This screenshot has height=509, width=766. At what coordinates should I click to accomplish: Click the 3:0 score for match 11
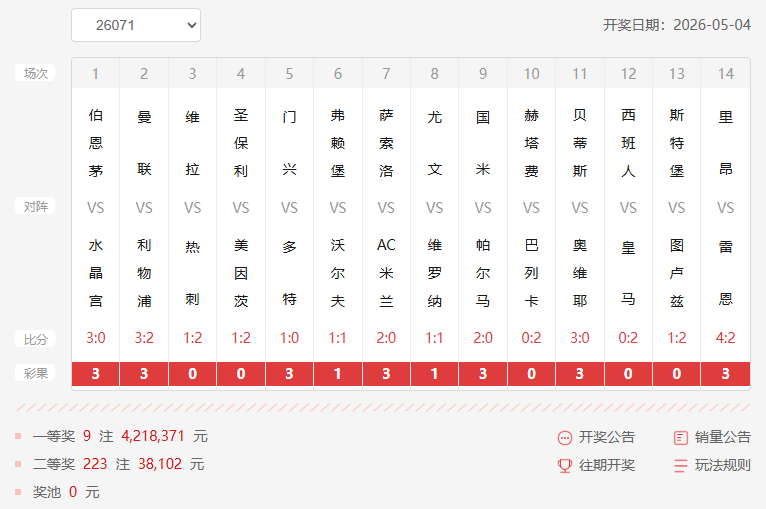[580, 338]
